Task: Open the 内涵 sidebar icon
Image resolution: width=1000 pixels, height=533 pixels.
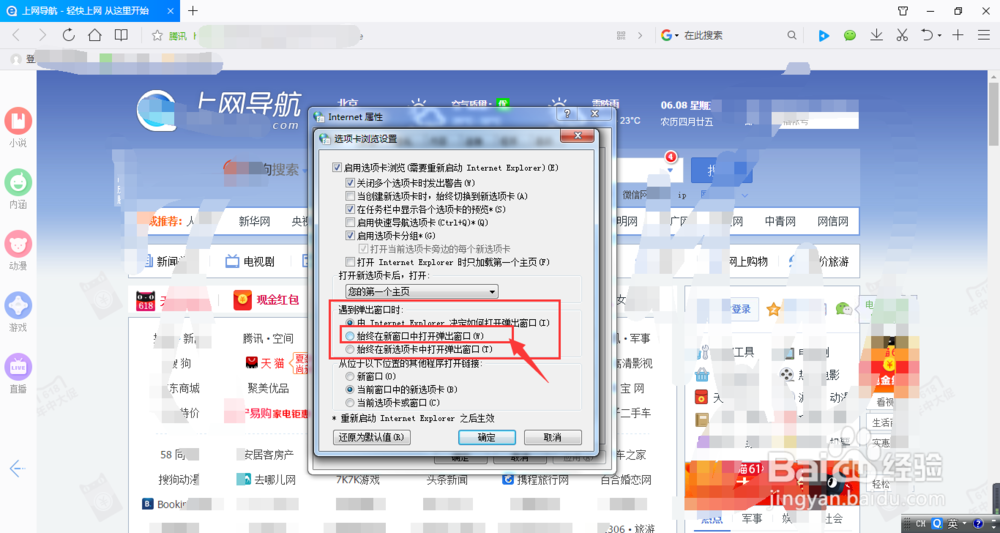Action: point(18,182)
